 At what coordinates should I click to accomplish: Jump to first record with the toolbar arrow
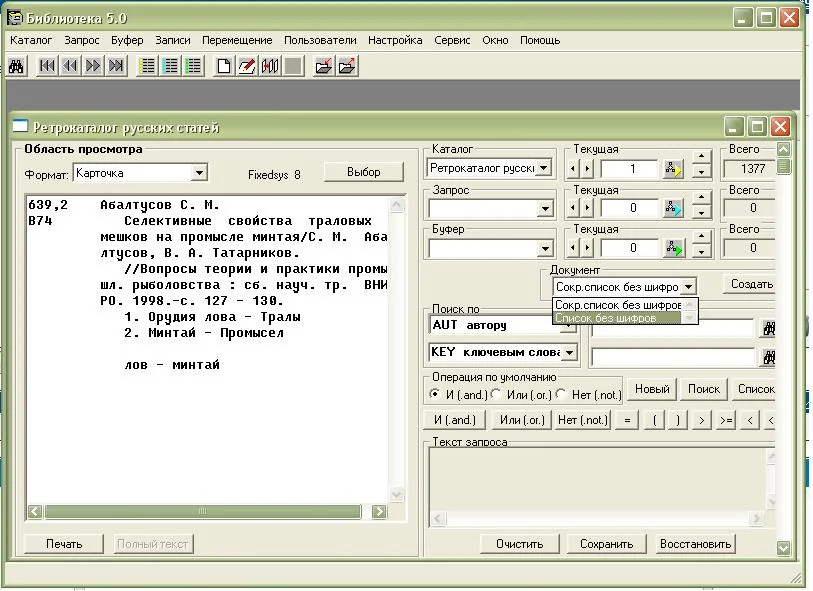pyautogui.click(x=46, y=67)
